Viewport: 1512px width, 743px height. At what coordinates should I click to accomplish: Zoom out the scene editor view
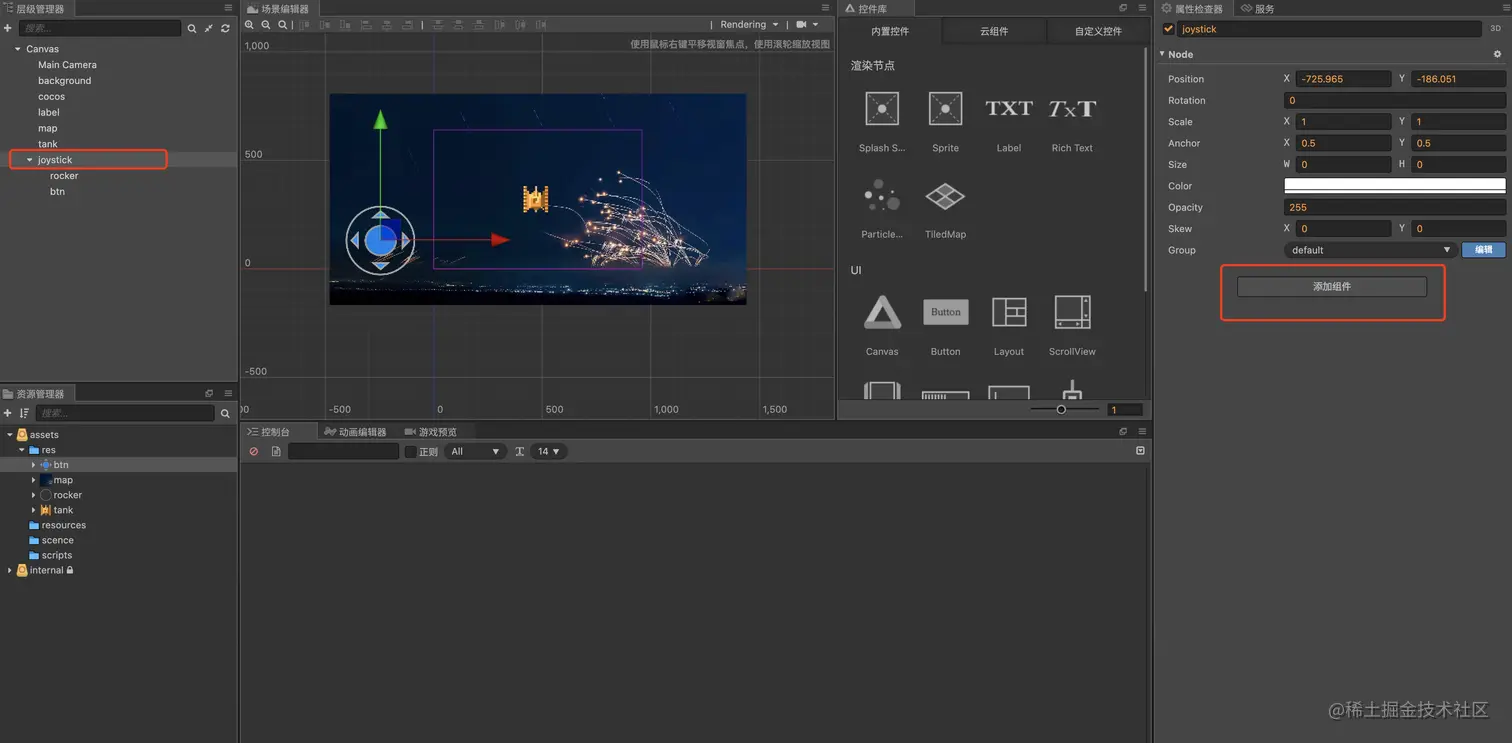(x=266, y=25)
